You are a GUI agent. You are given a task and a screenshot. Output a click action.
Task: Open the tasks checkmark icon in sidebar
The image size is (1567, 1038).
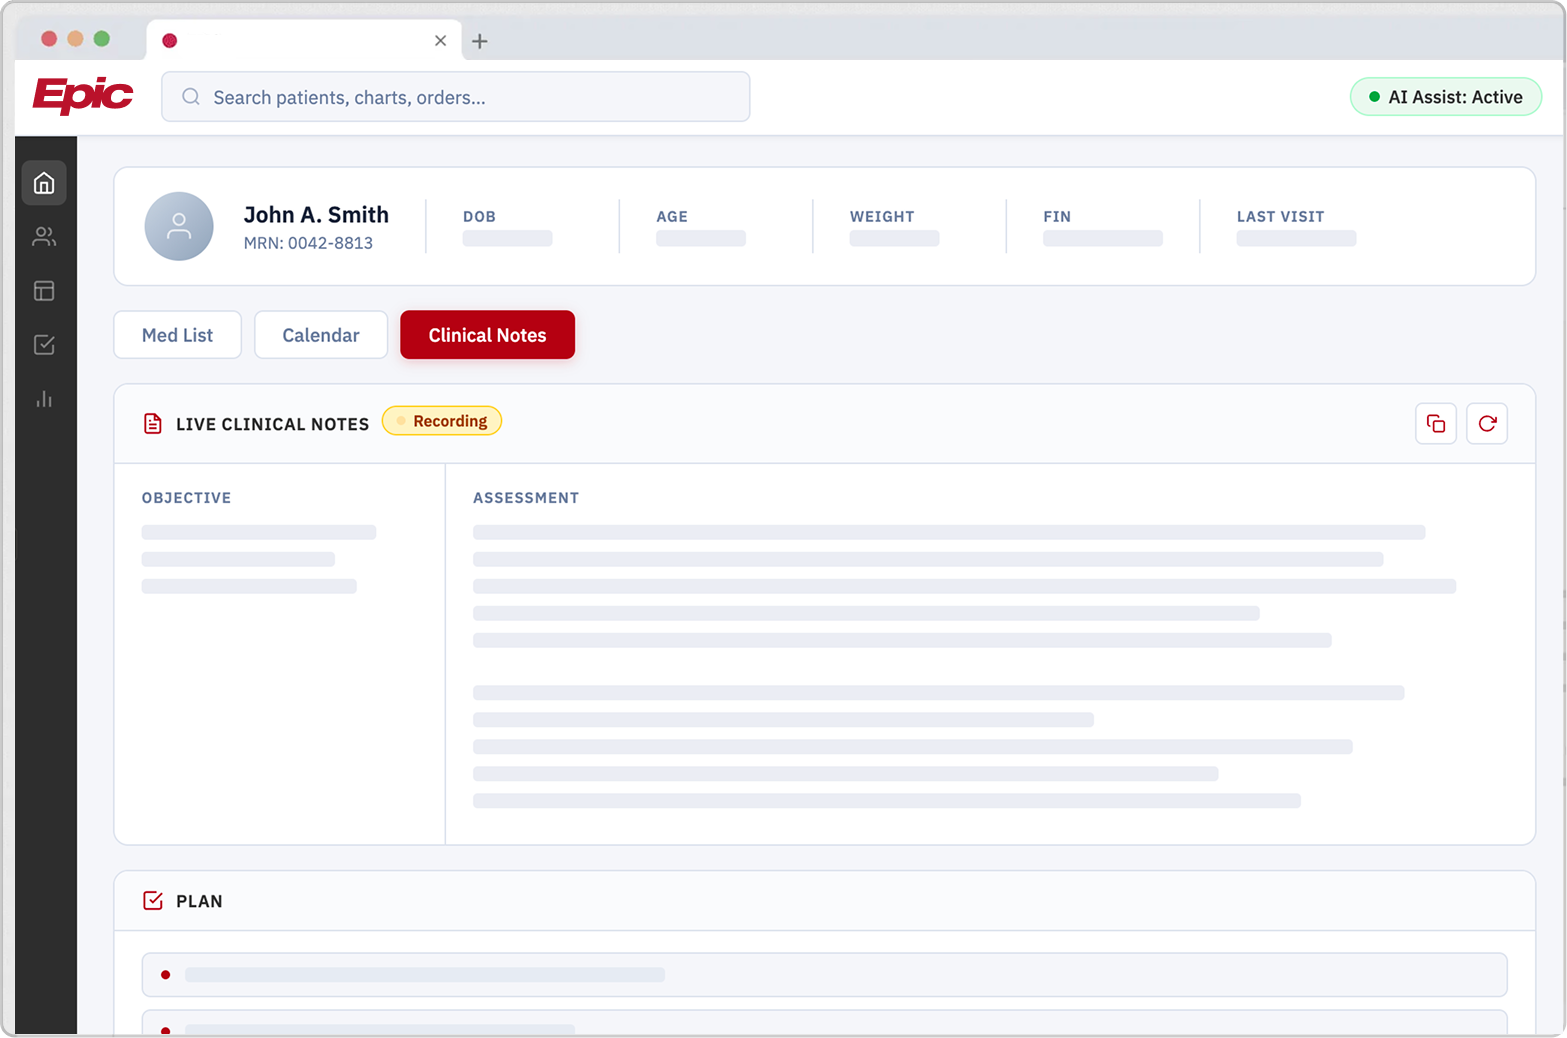(x=44, y=345)
